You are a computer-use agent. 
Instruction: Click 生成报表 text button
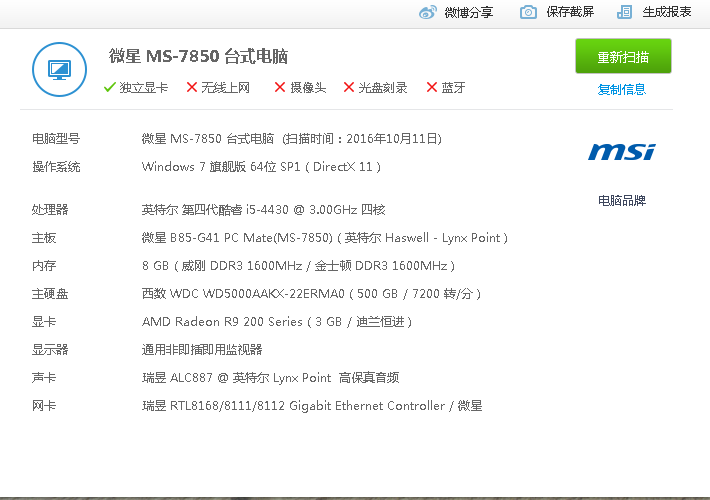(667, 12)
